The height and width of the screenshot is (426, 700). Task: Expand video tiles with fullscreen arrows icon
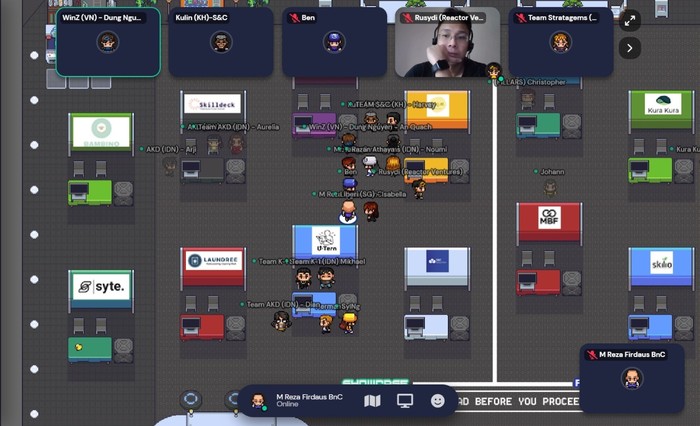(x=629, y=20)
